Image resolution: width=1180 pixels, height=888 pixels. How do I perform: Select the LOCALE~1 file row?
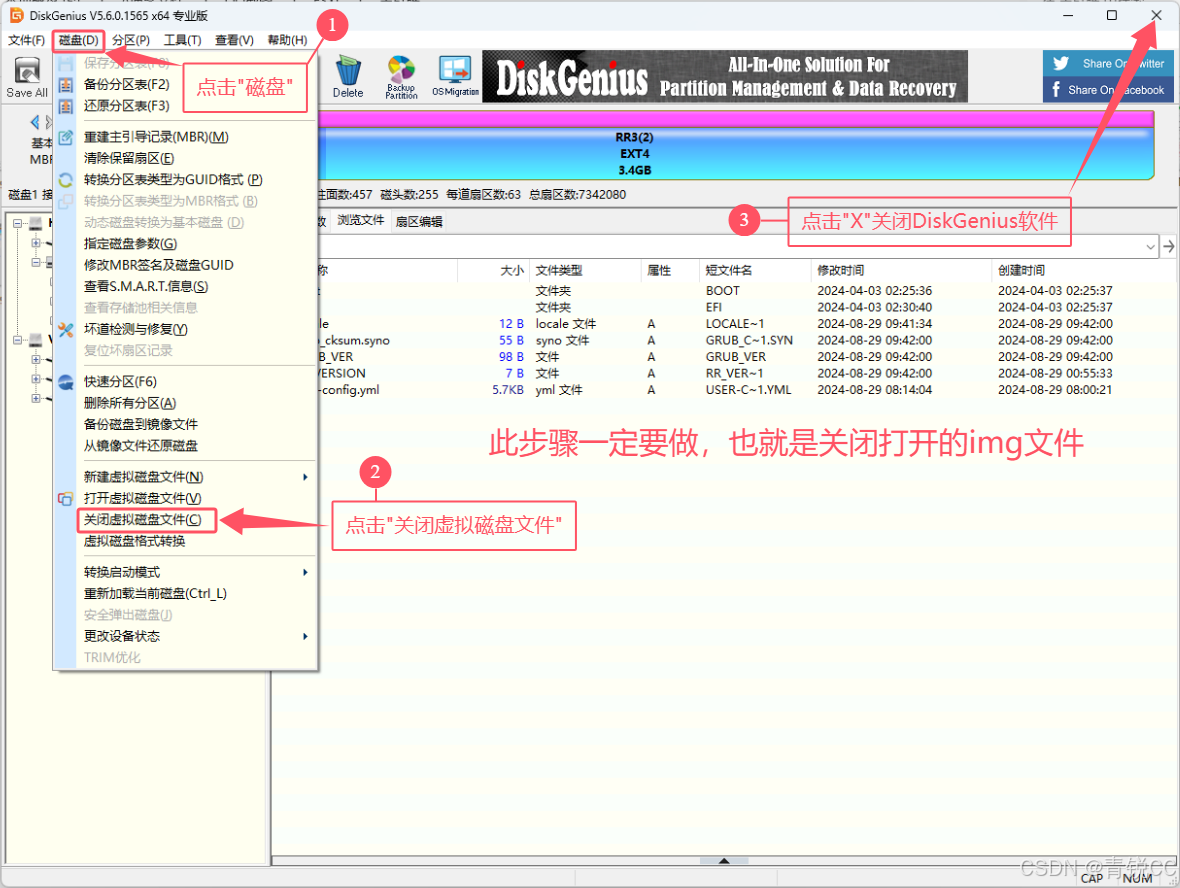(722, 324)
